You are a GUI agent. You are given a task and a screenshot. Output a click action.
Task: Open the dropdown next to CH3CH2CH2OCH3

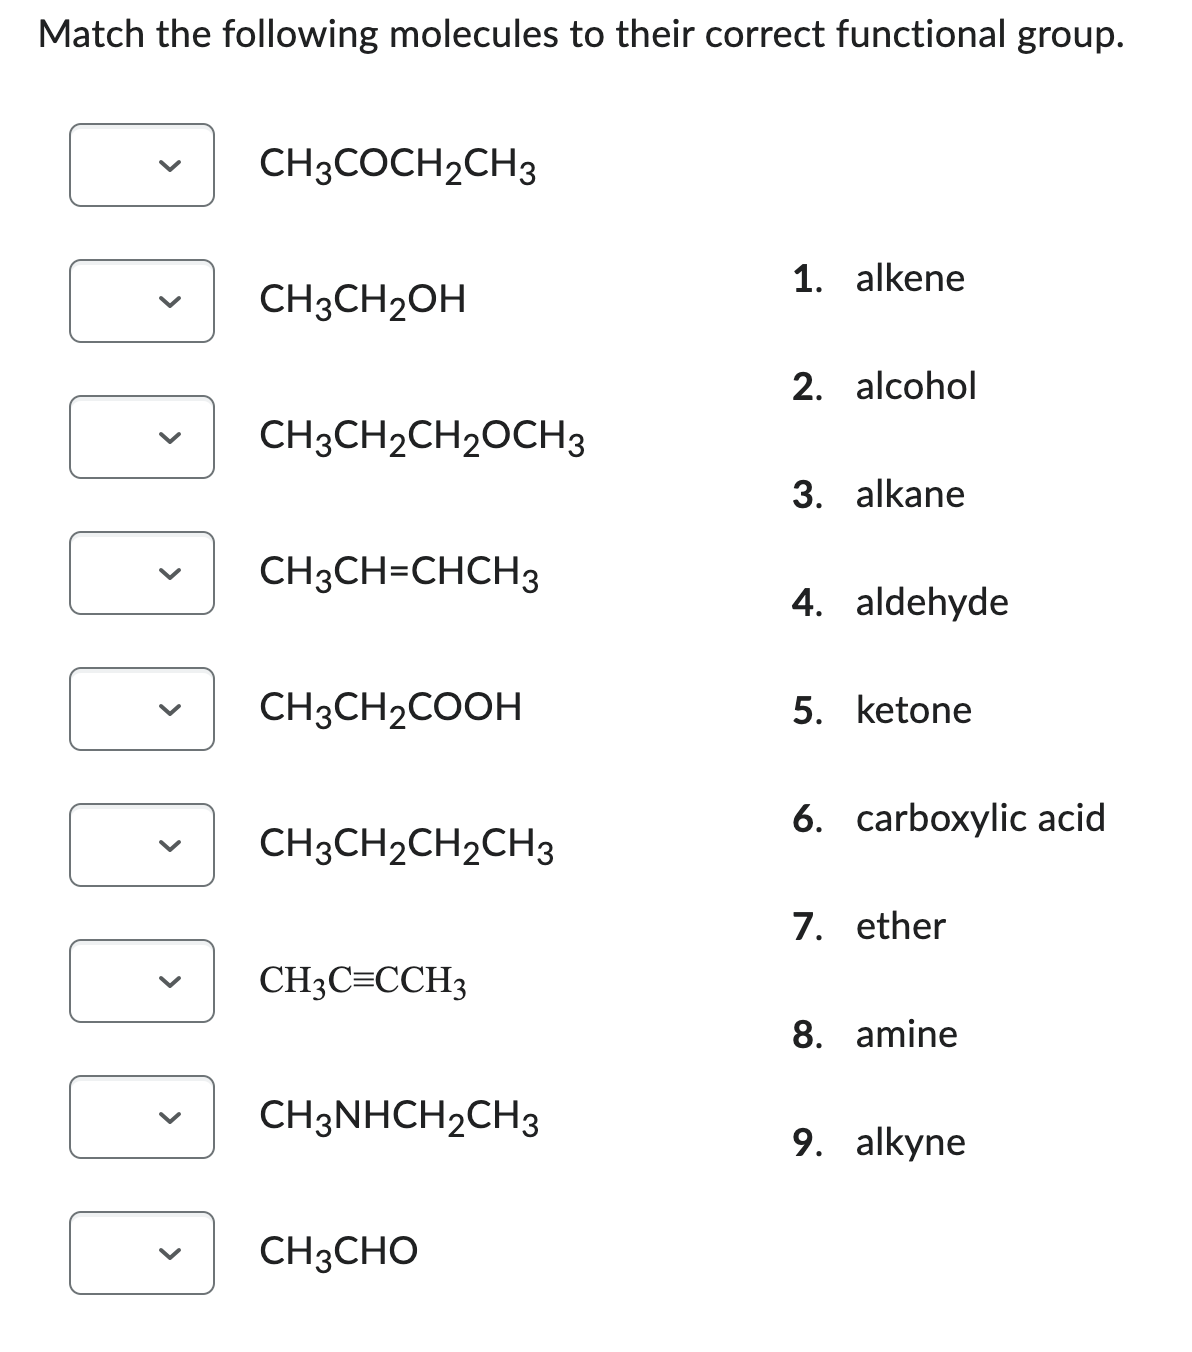pyautogui.click(x=141, y=436)
